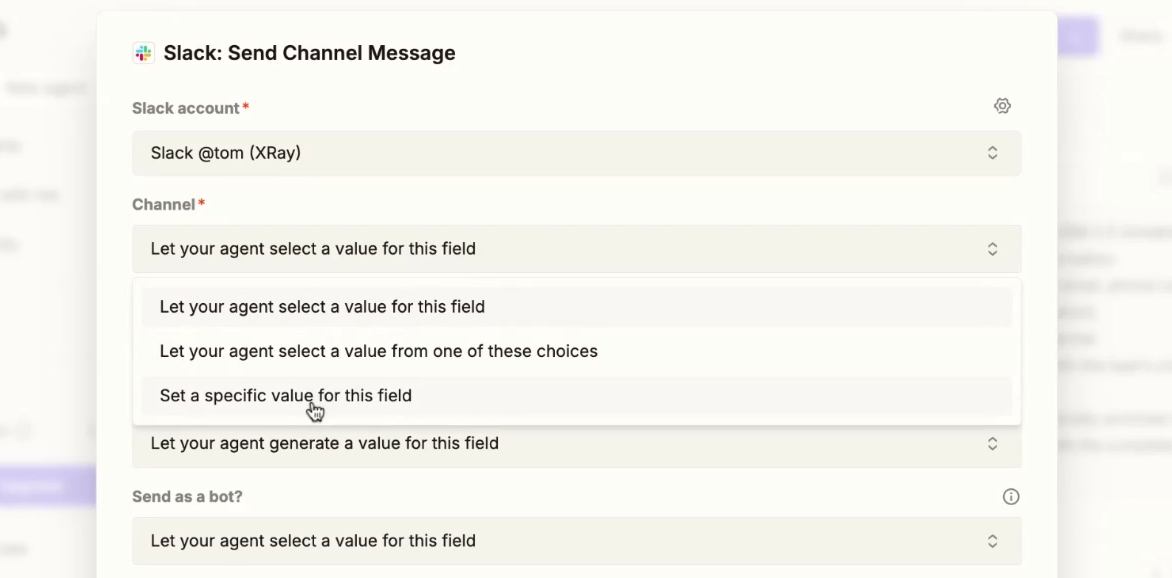Click the chevron on the Slack account selector
1172x578 pixels.
992,152
